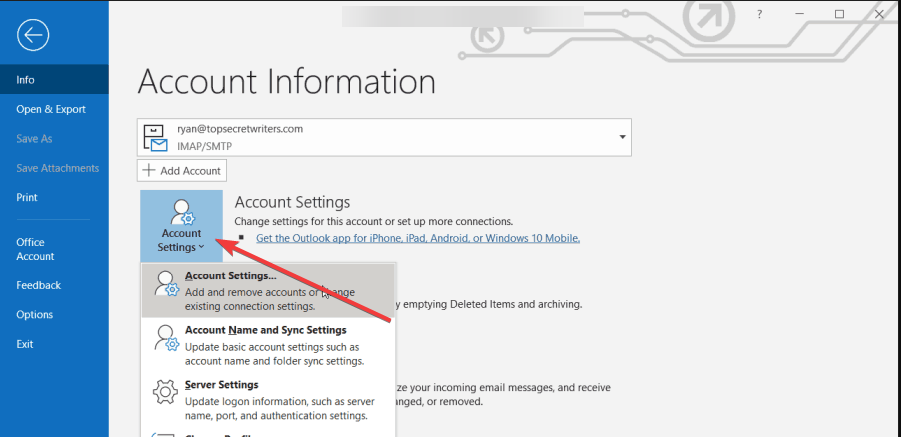Click the mailbox icon beside ryan@topsecretwriters.com
901x437 pixels.
click(x=156, y=138)
